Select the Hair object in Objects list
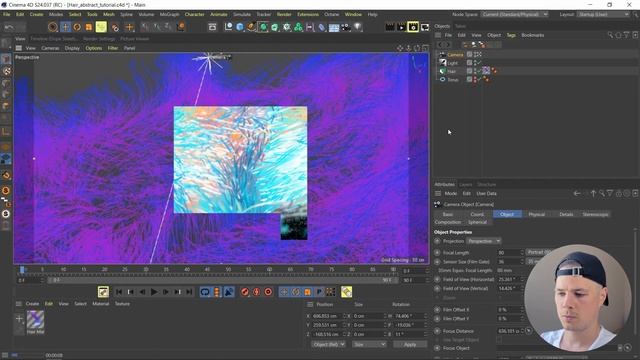 pyautogui.click(x=451, y=71)
